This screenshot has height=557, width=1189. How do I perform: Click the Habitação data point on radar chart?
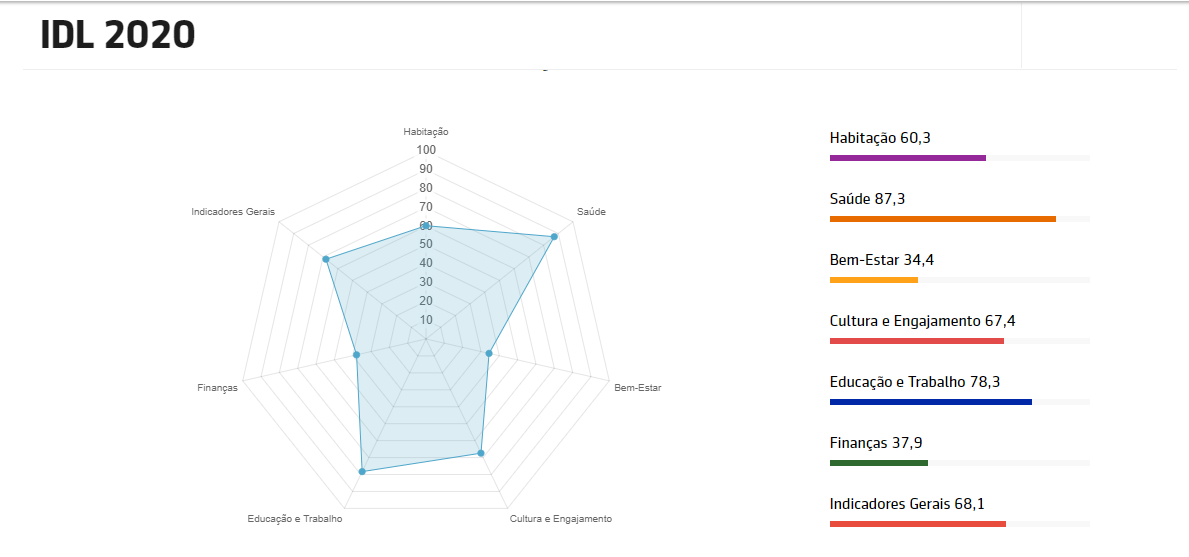(426, 226)
